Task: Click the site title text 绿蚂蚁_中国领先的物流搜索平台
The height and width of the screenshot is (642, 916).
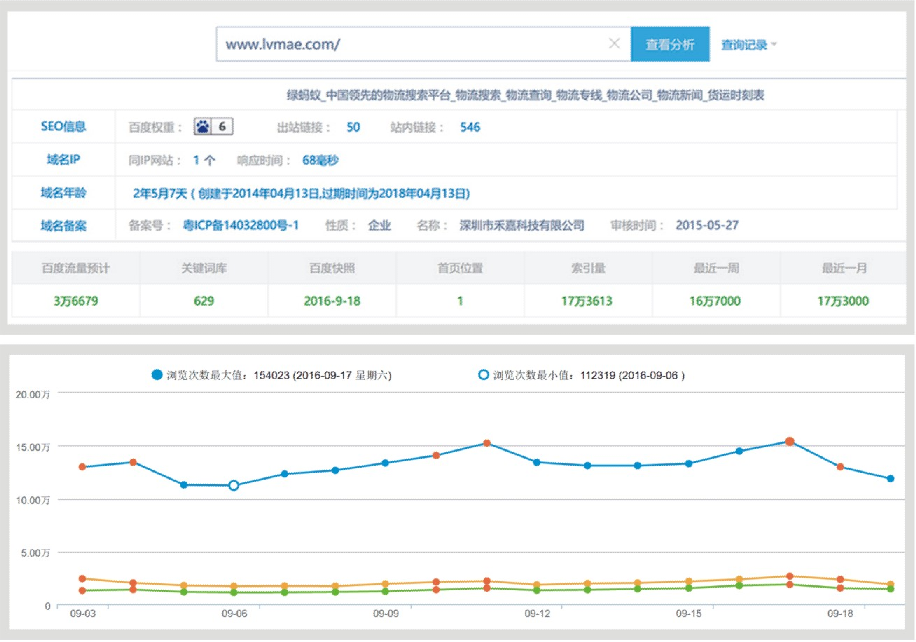Action: (368, 95)
